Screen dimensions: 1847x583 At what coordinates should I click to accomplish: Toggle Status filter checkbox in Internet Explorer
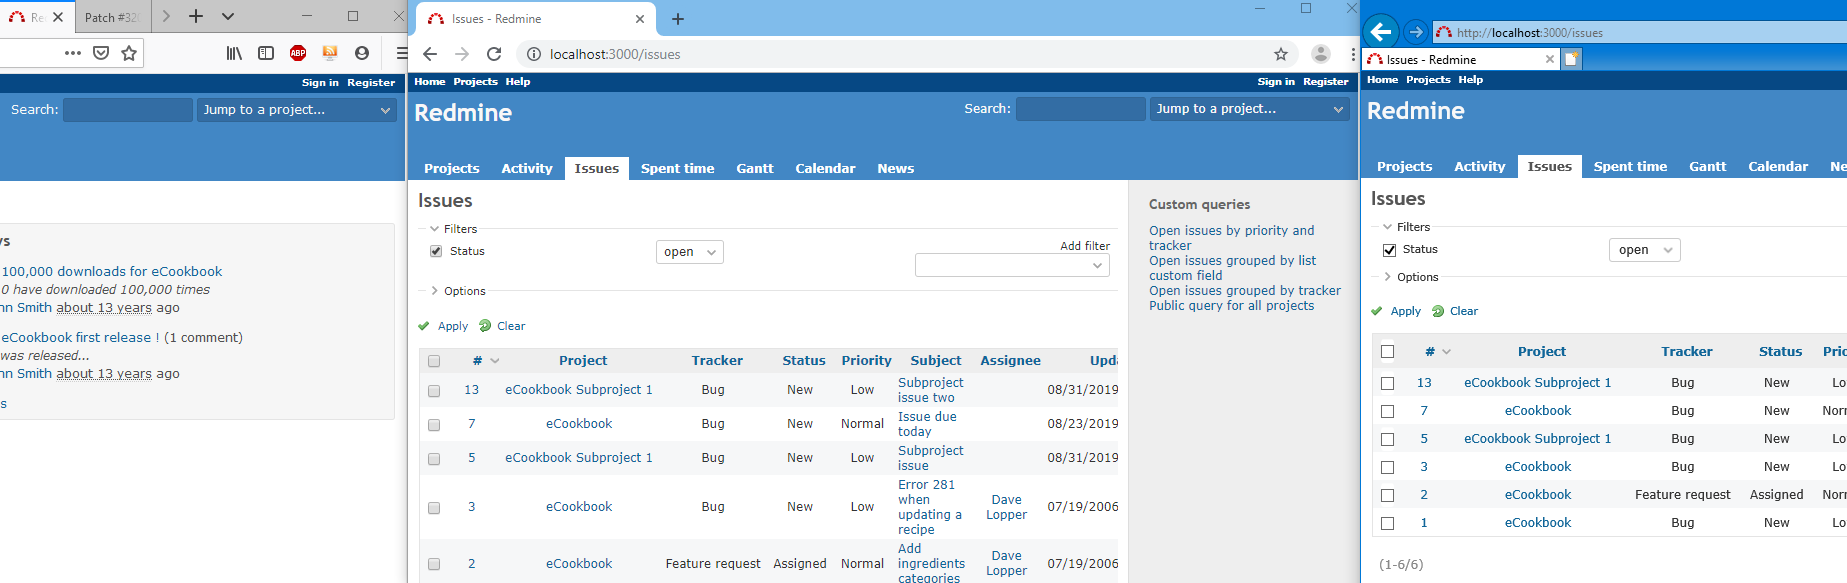click(1389, 250)
